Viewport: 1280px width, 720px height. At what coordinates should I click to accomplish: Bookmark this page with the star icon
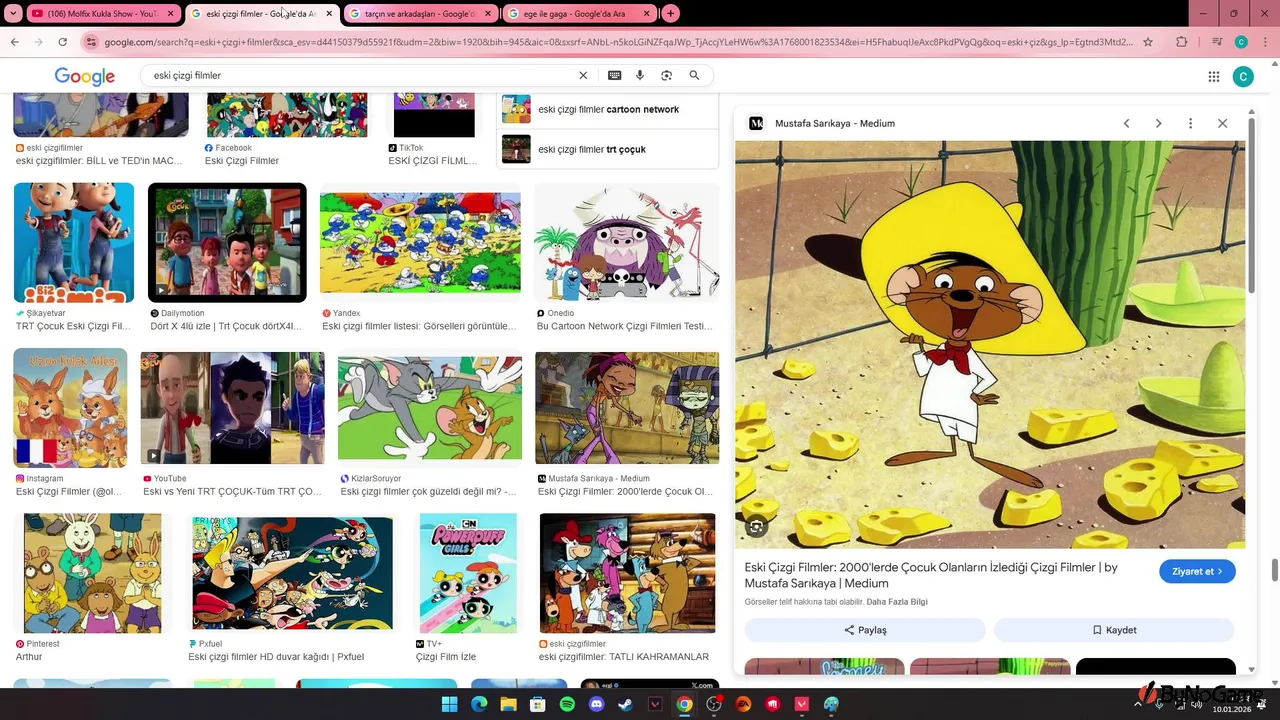[1148, 42]
